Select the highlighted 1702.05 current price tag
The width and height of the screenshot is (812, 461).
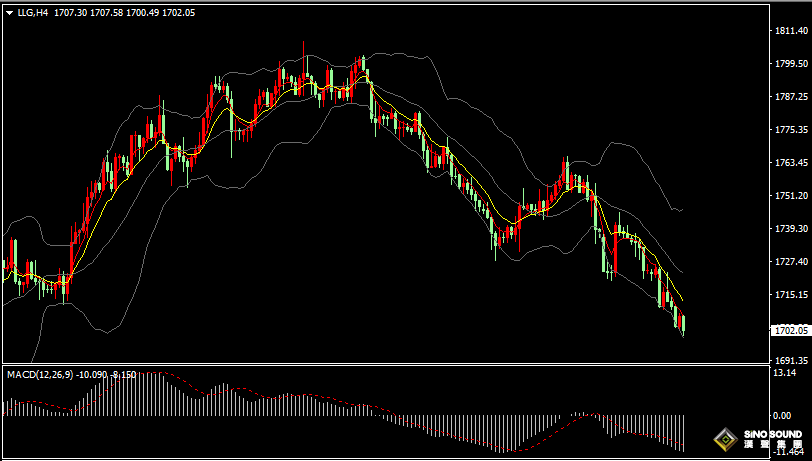pyautogui.click(x=789, y=330)
